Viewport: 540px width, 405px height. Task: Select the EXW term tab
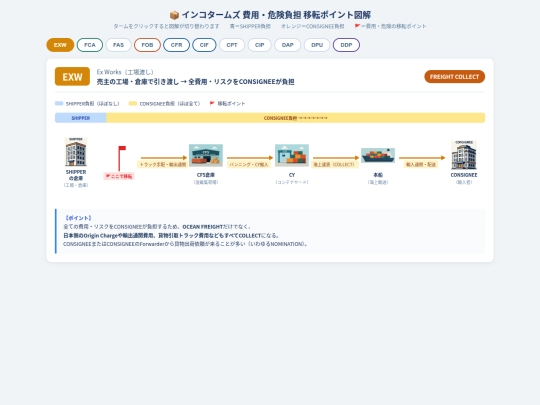tap(60, 45)
